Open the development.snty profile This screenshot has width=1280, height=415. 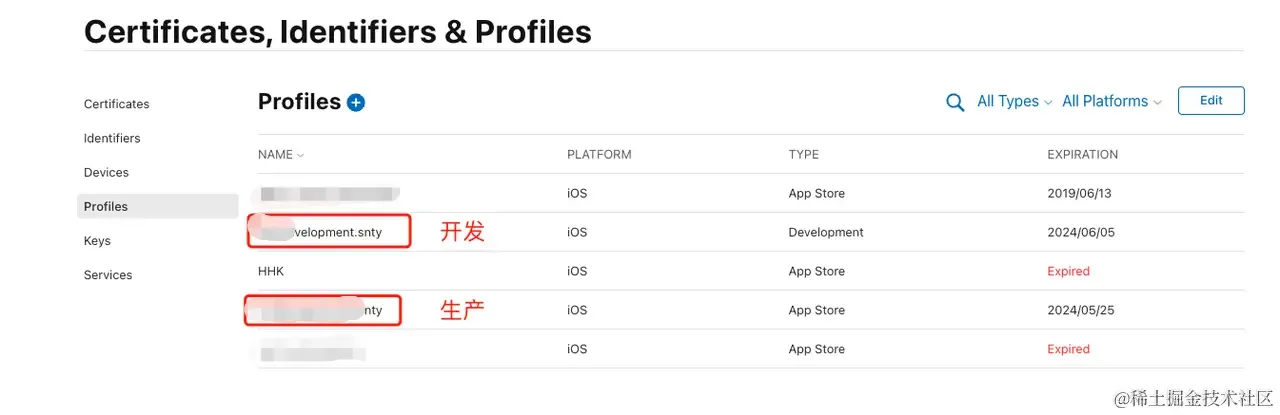pyautogui.click(x=751, y=232)
